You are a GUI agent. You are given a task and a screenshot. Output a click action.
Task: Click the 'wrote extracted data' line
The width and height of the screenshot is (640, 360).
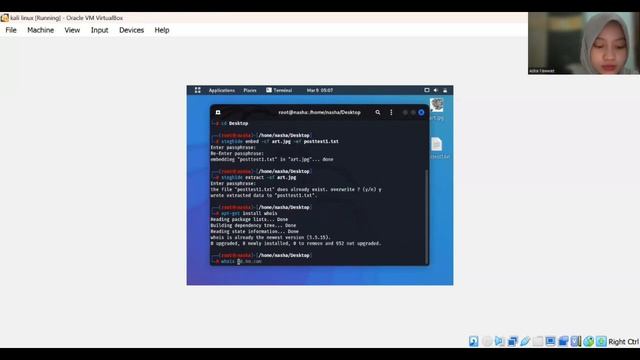click(x=264, y=196)
